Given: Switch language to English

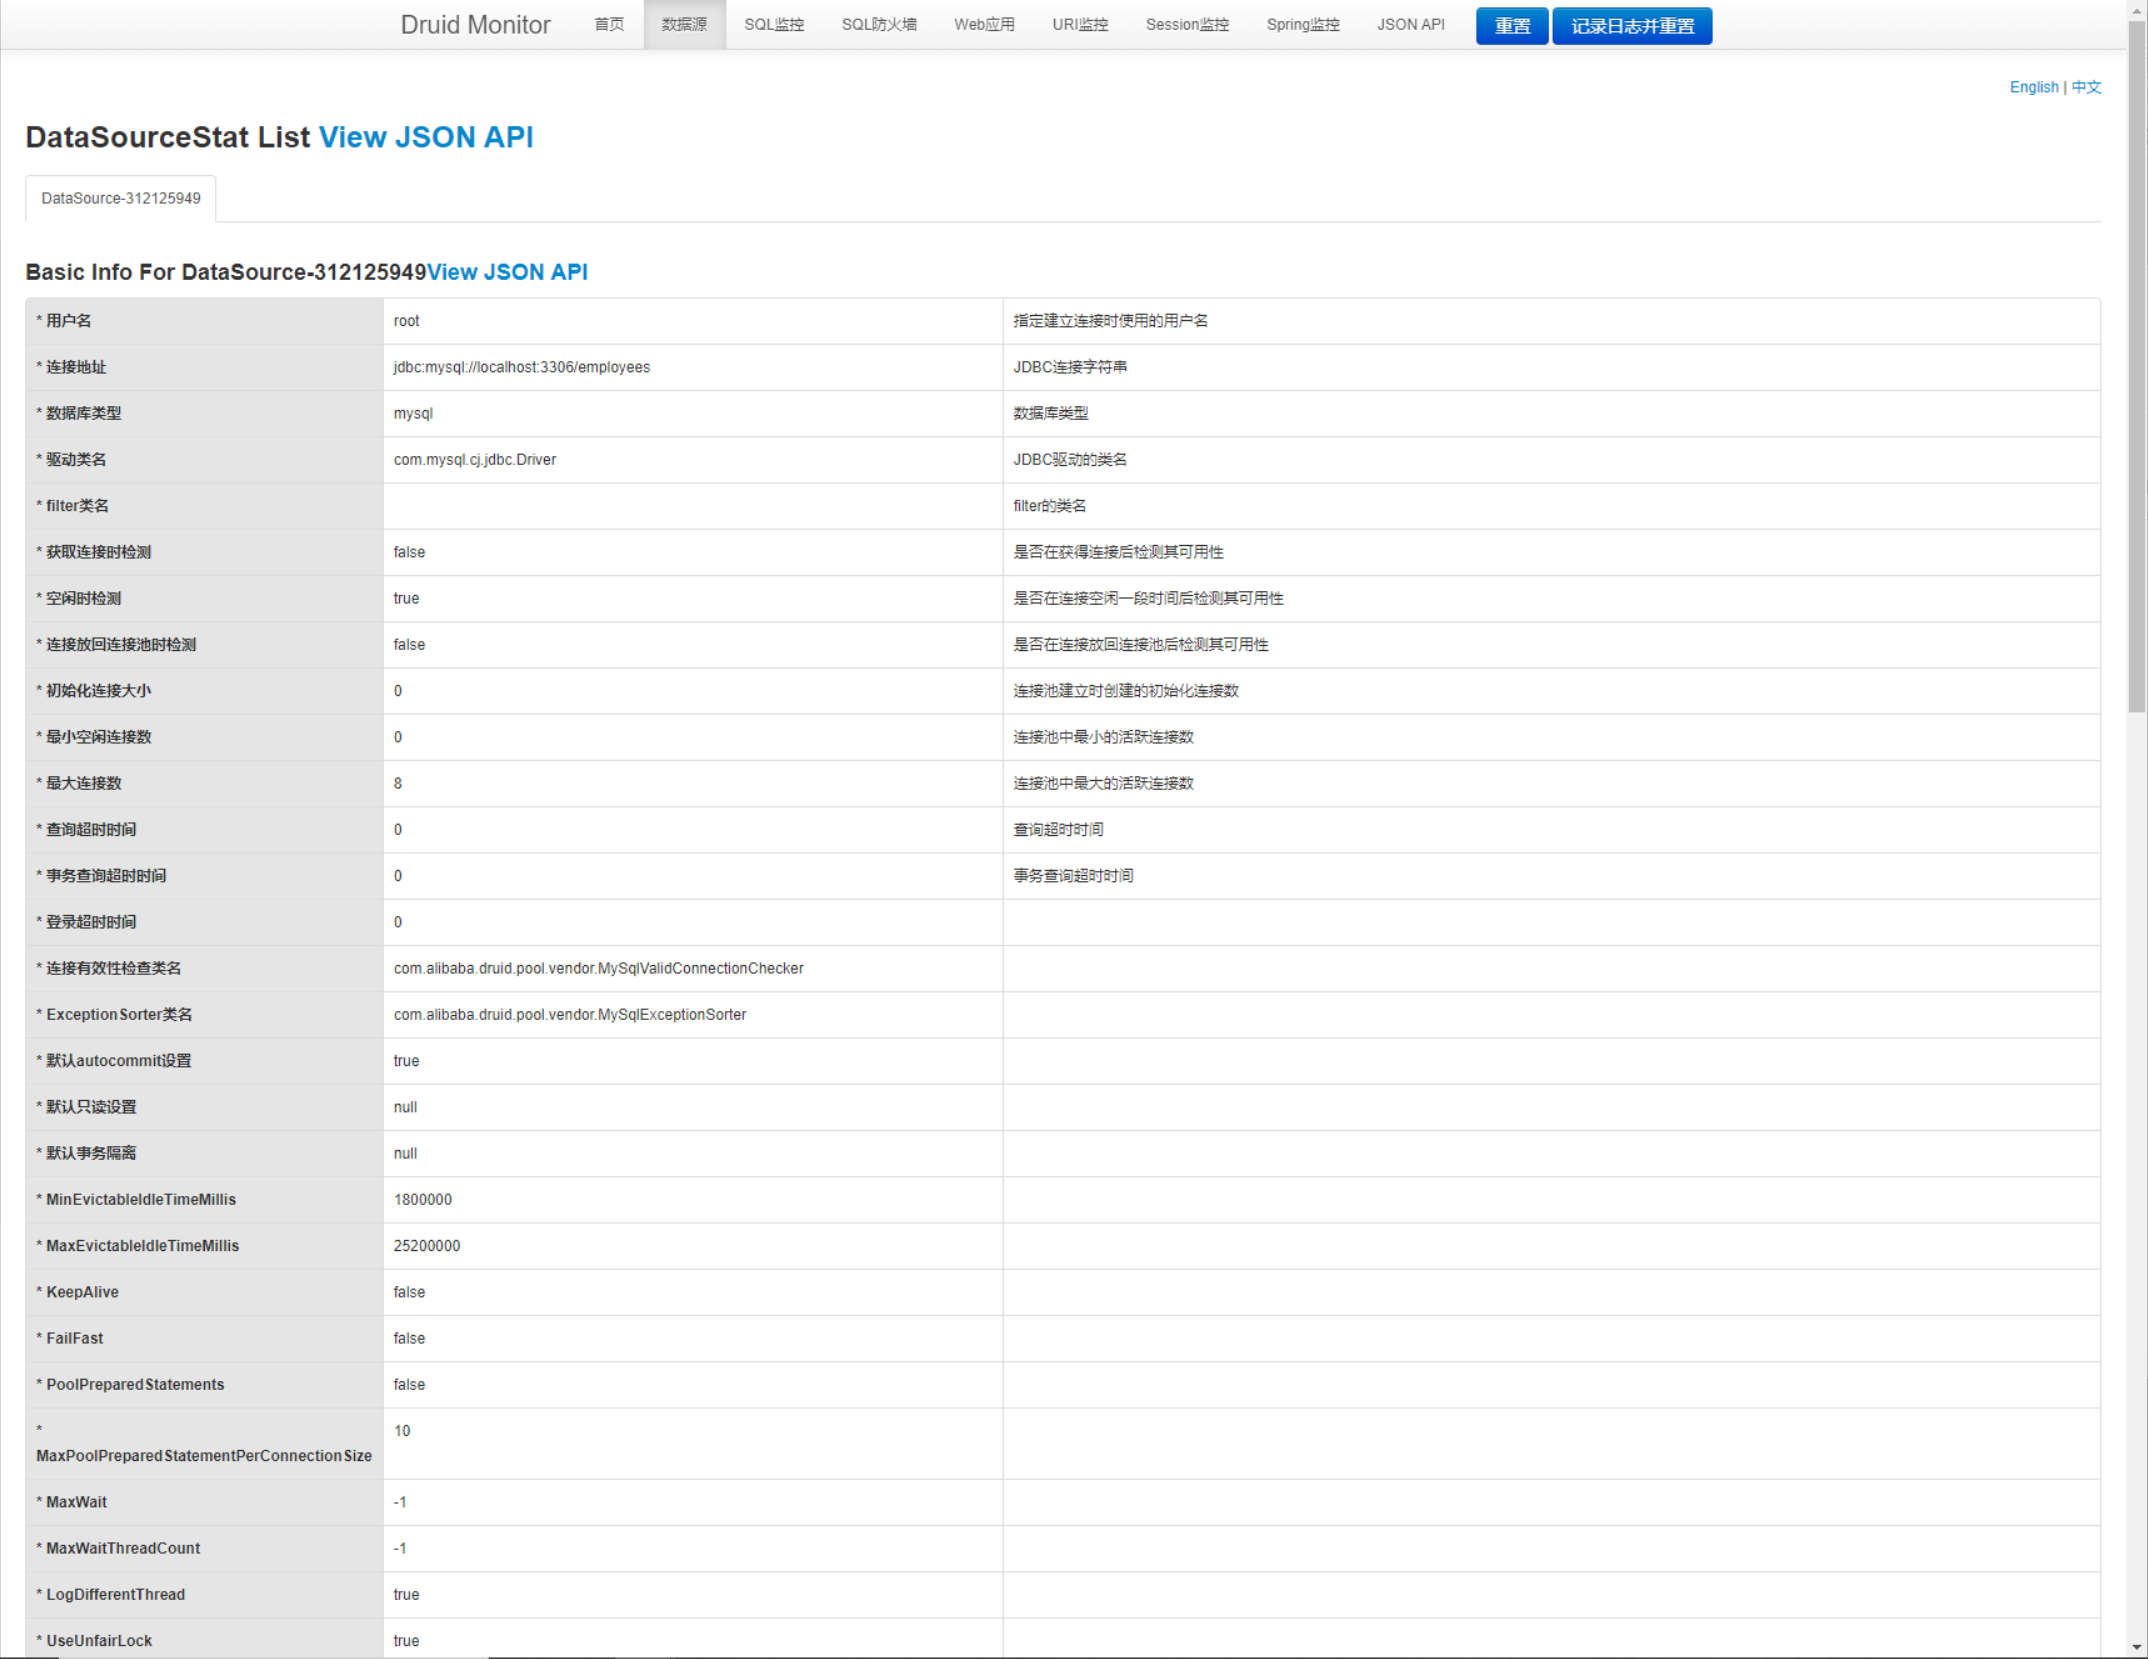Looking at the screenshot, I should click(x=2033, y=87).
